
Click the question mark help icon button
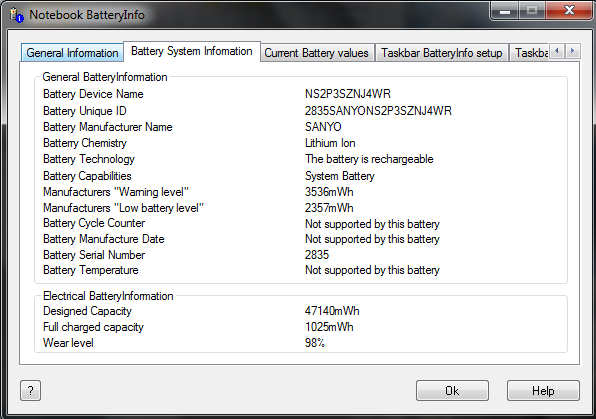30,390
